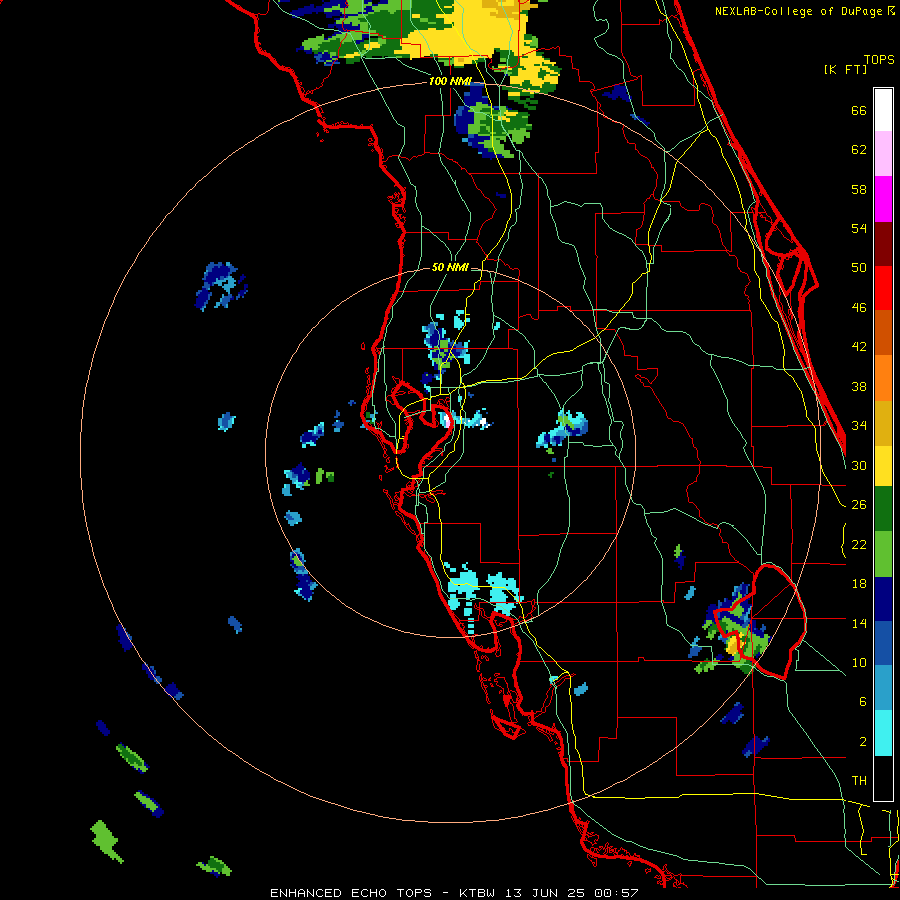Click the legend value 66

tap(859, 111)
